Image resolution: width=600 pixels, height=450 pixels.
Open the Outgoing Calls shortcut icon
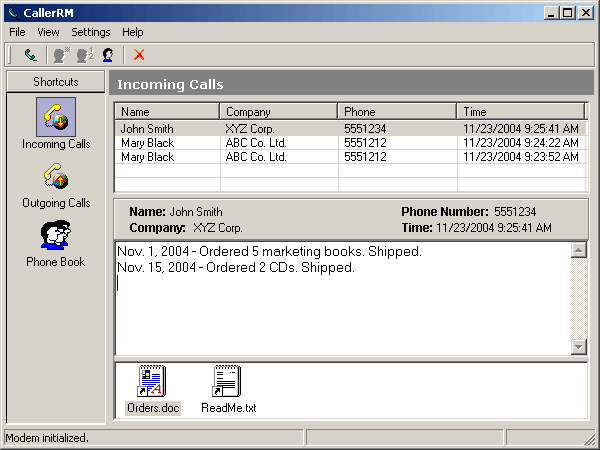[56, 176]
